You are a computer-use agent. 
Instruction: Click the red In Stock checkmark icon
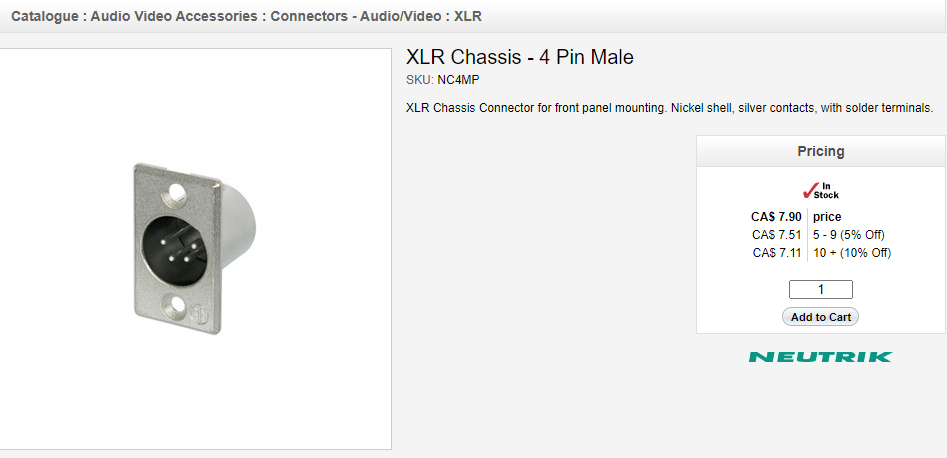(810, 189)
